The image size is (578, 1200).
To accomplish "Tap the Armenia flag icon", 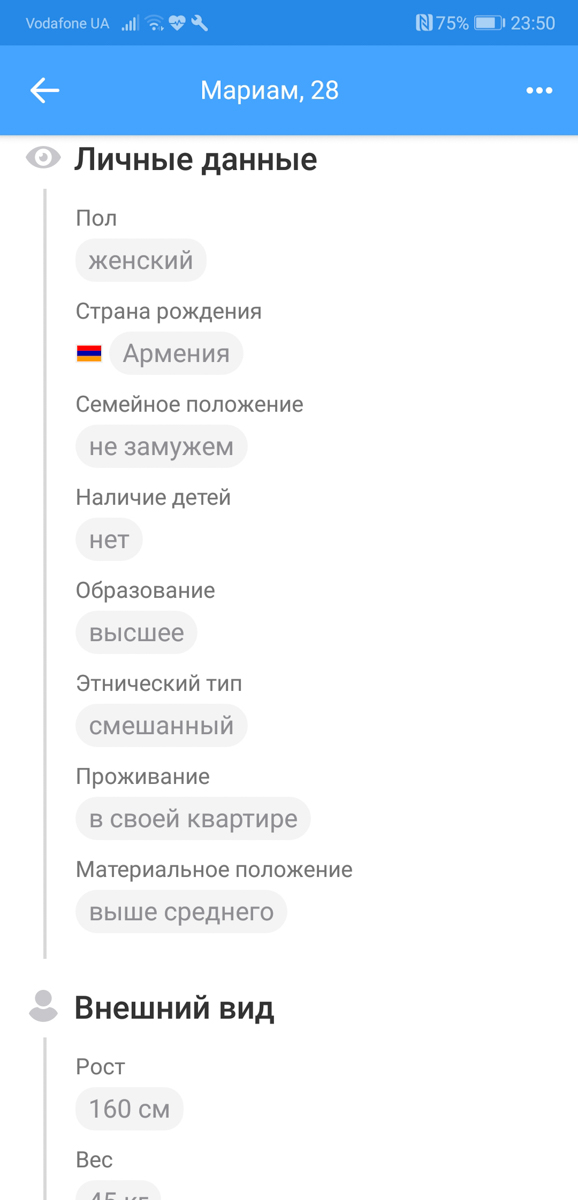I will pos(89,353).
